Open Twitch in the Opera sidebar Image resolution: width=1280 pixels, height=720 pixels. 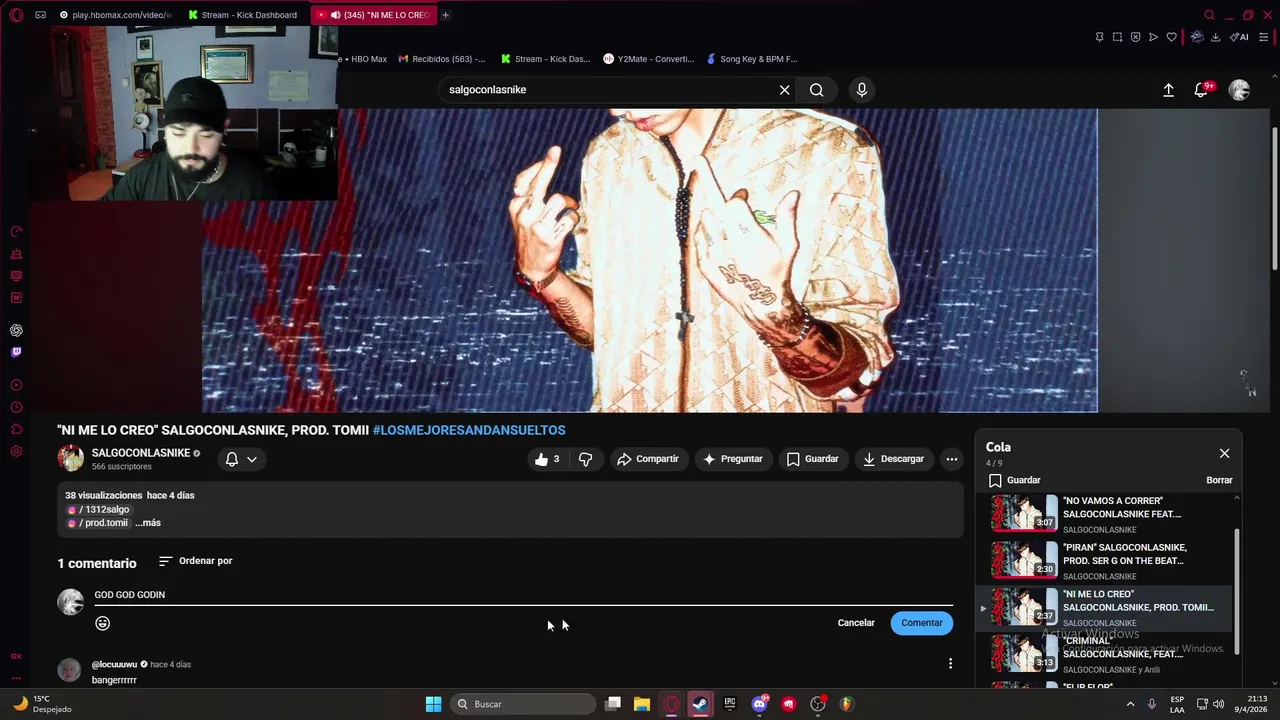(16, 352)
